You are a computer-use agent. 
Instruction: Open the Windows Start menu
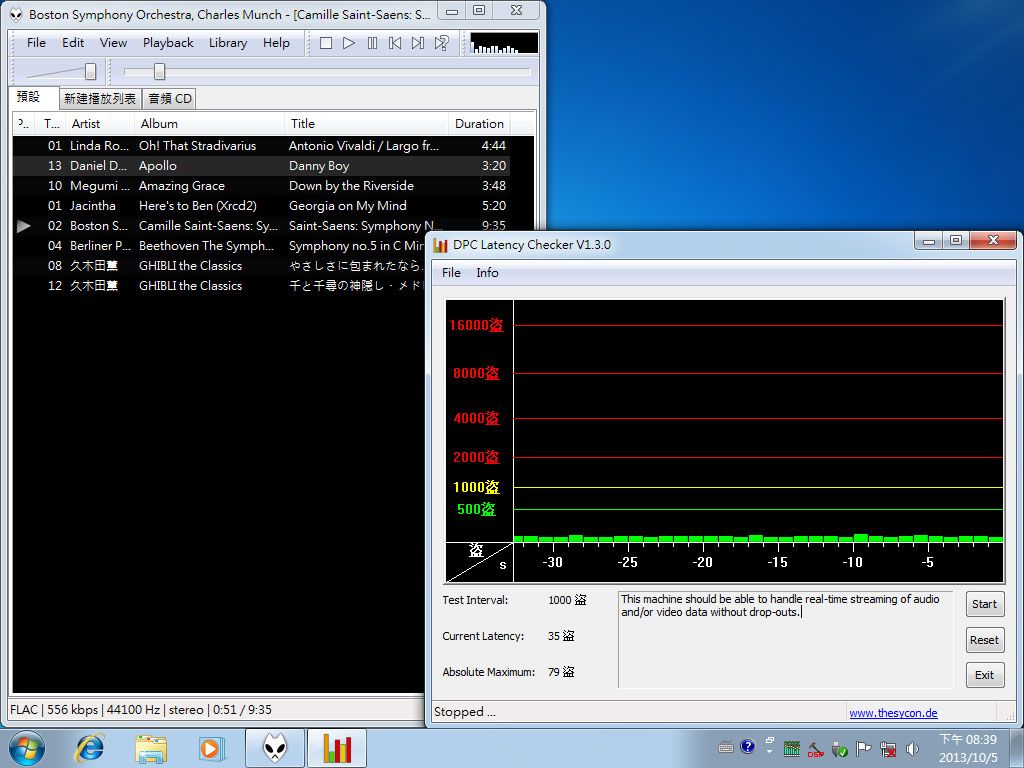tap(27, 748)
